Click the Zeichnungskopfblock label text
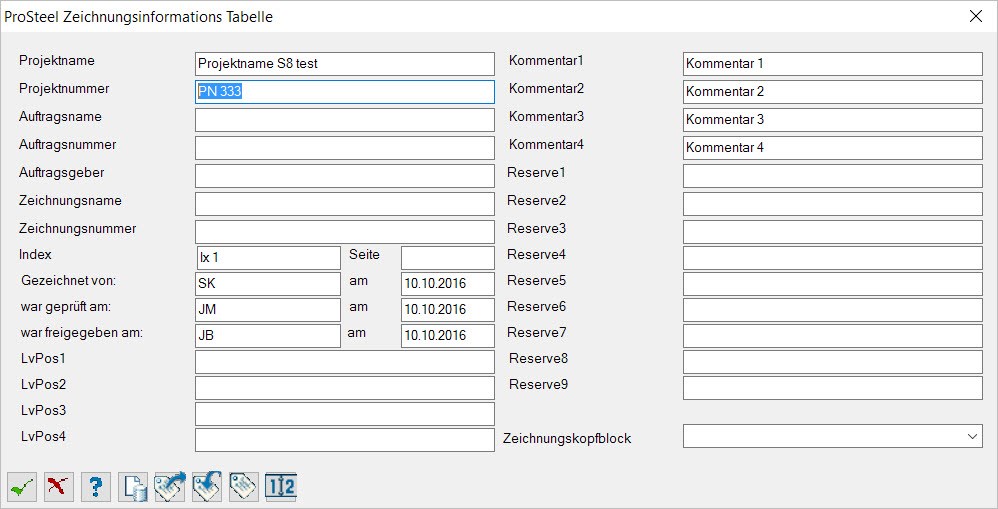The height and width of the screenshot is (509, 998). click(567, 438)
